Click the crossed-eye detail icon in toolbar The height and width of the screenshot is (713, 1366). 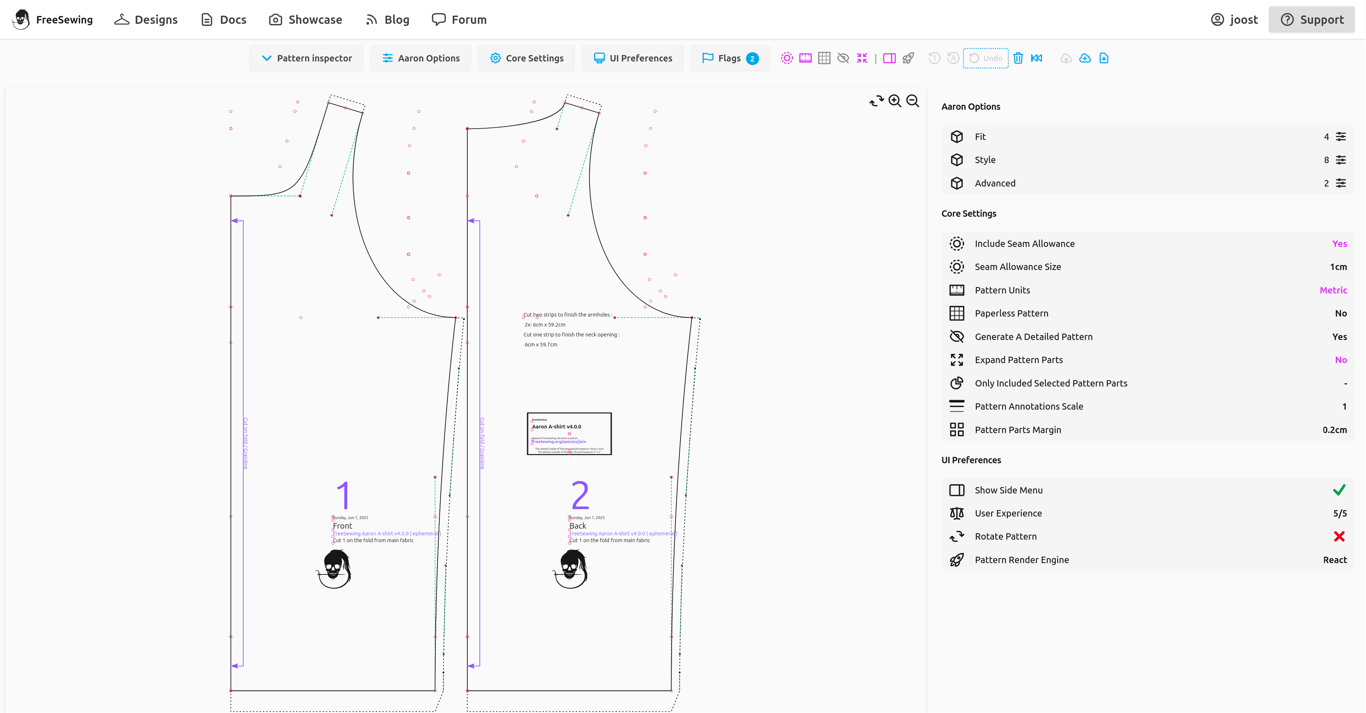pyautogui.click(x=843, y=58)
